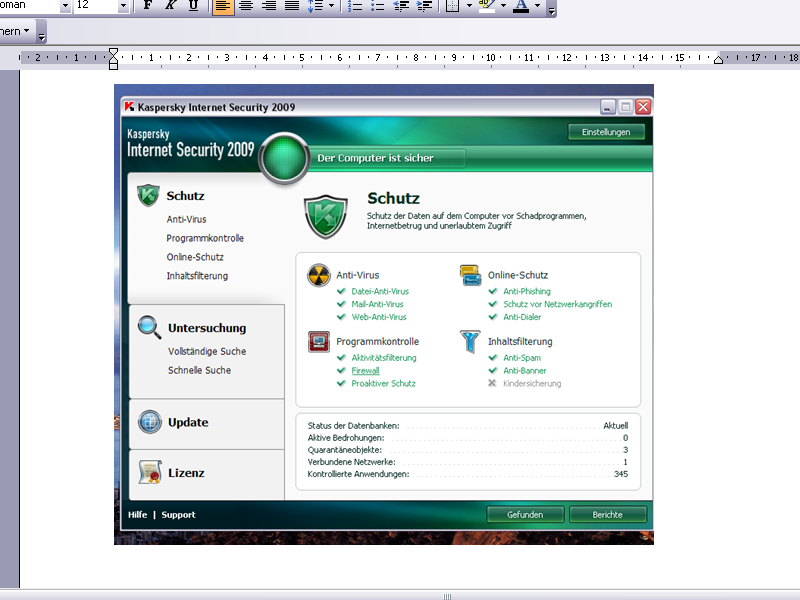The width and height of the screenshot is (800, 600).
Task: Click the right indent marker on ruler
Action: coord(718,60)
